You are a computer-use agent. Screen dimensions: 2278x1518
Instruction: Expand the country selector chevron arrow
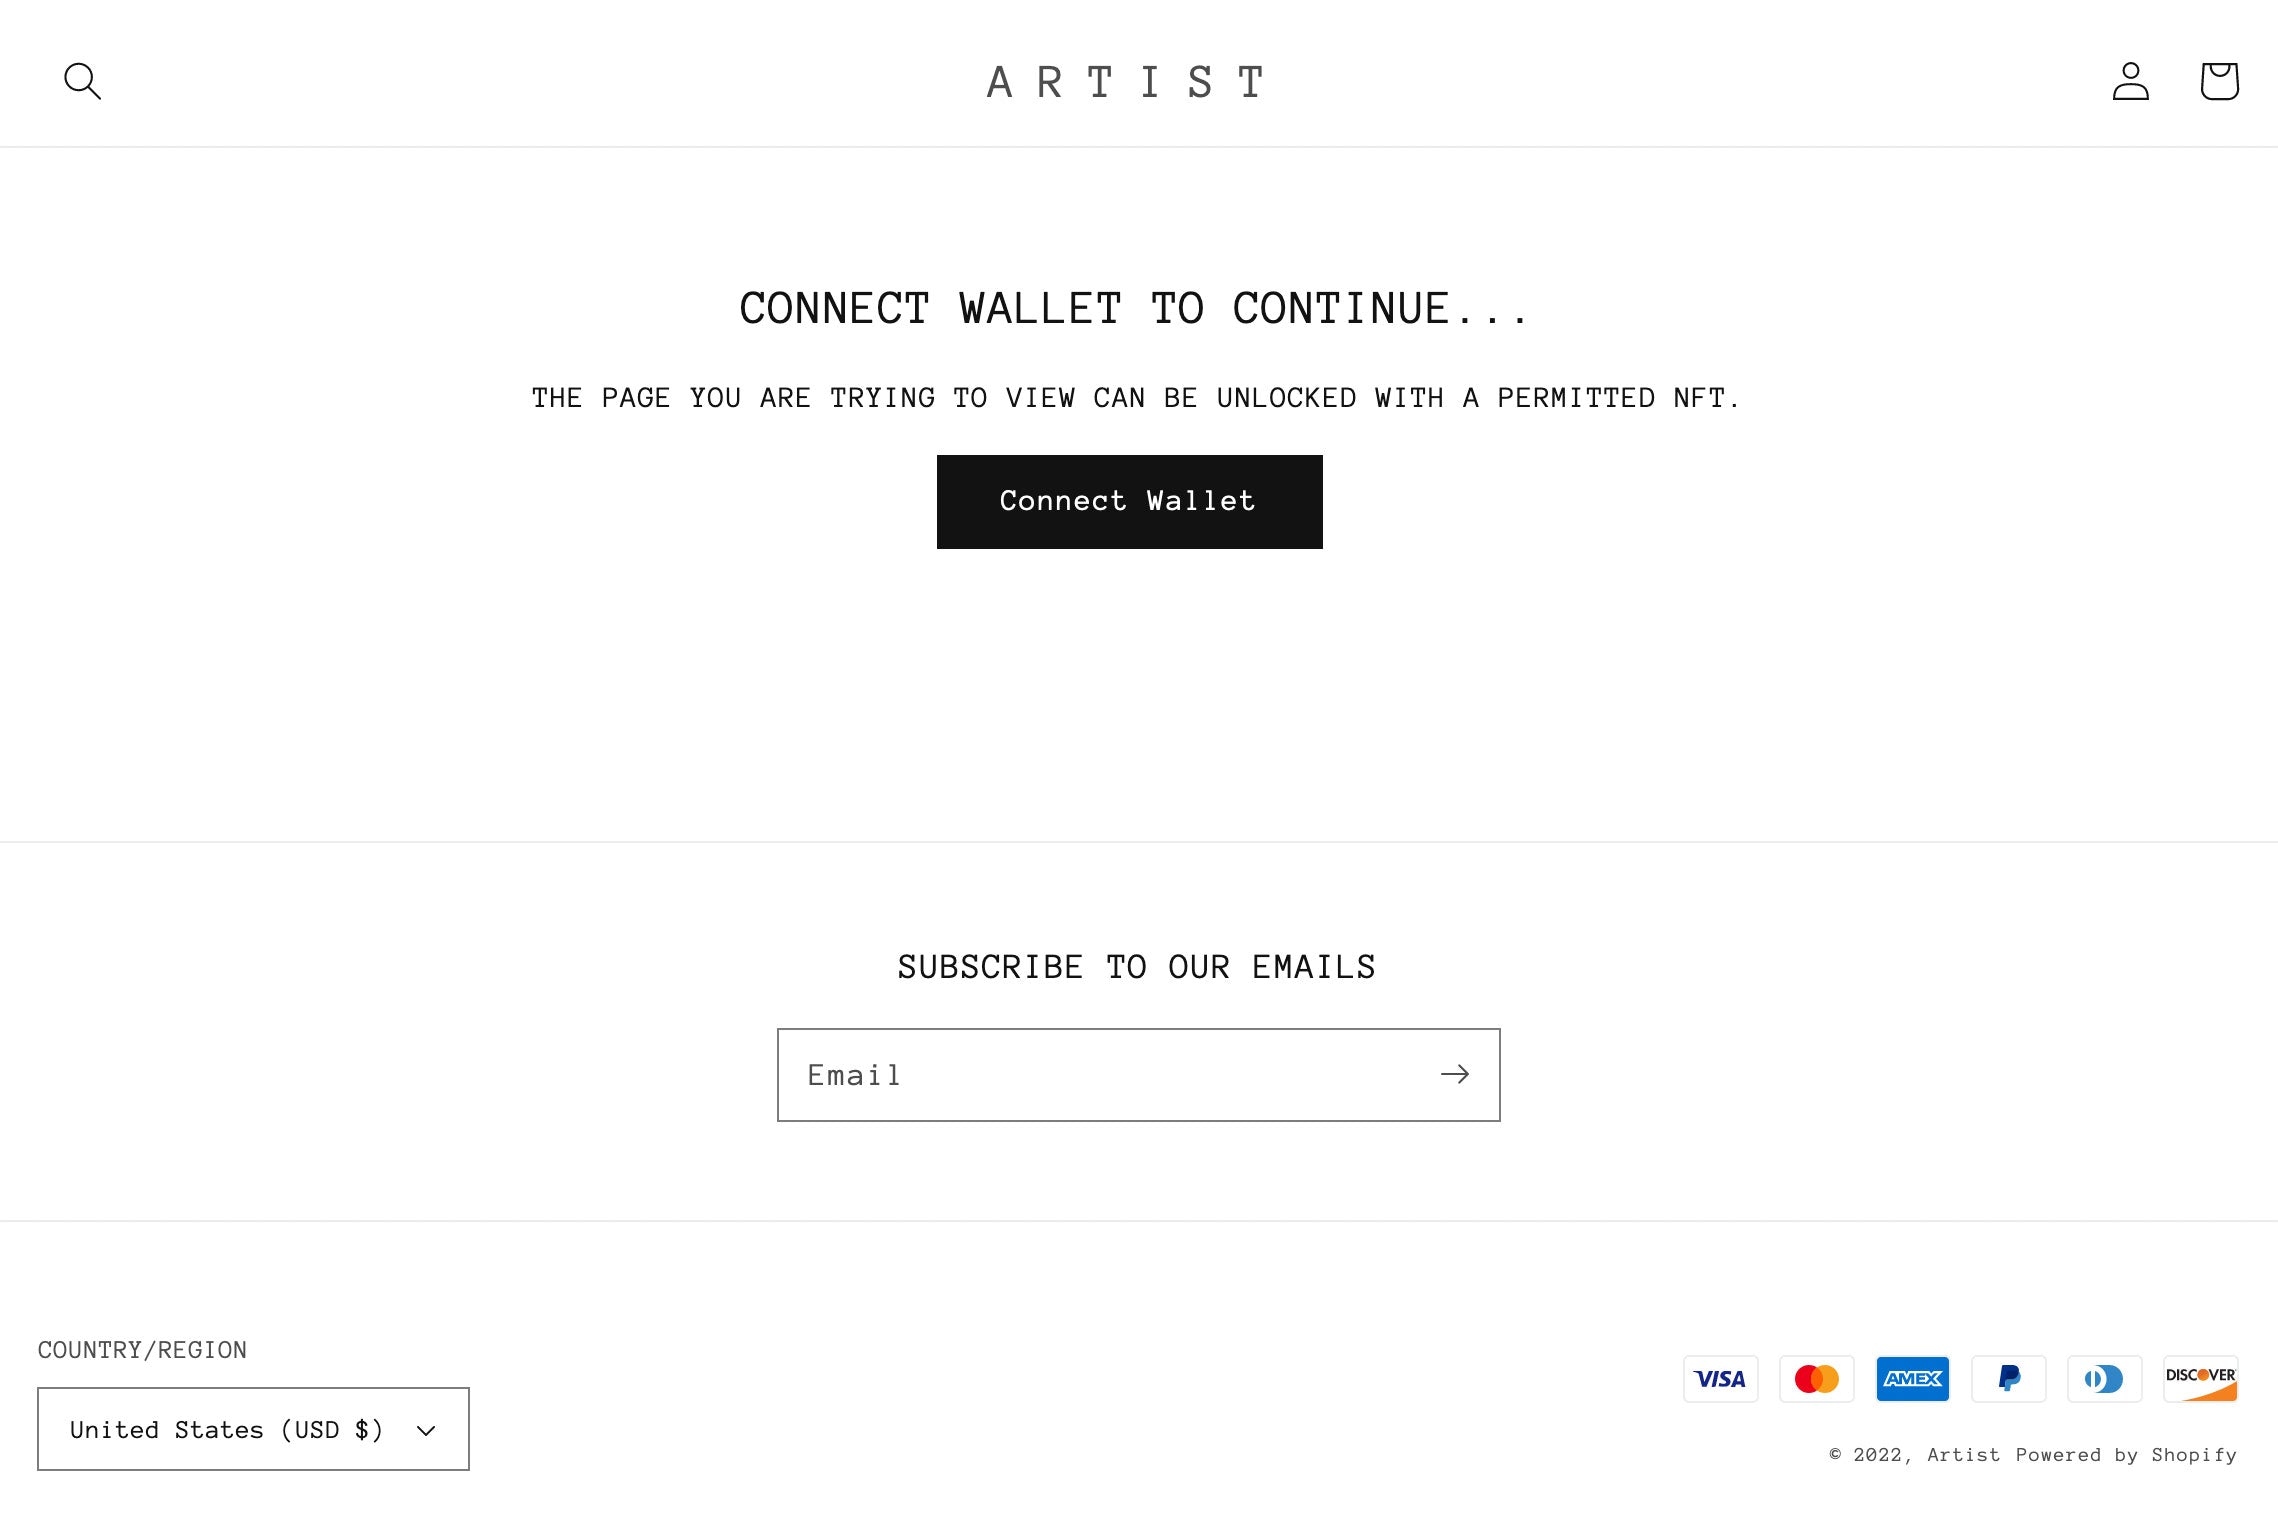pyautogui.click(x=426, y=1431)
